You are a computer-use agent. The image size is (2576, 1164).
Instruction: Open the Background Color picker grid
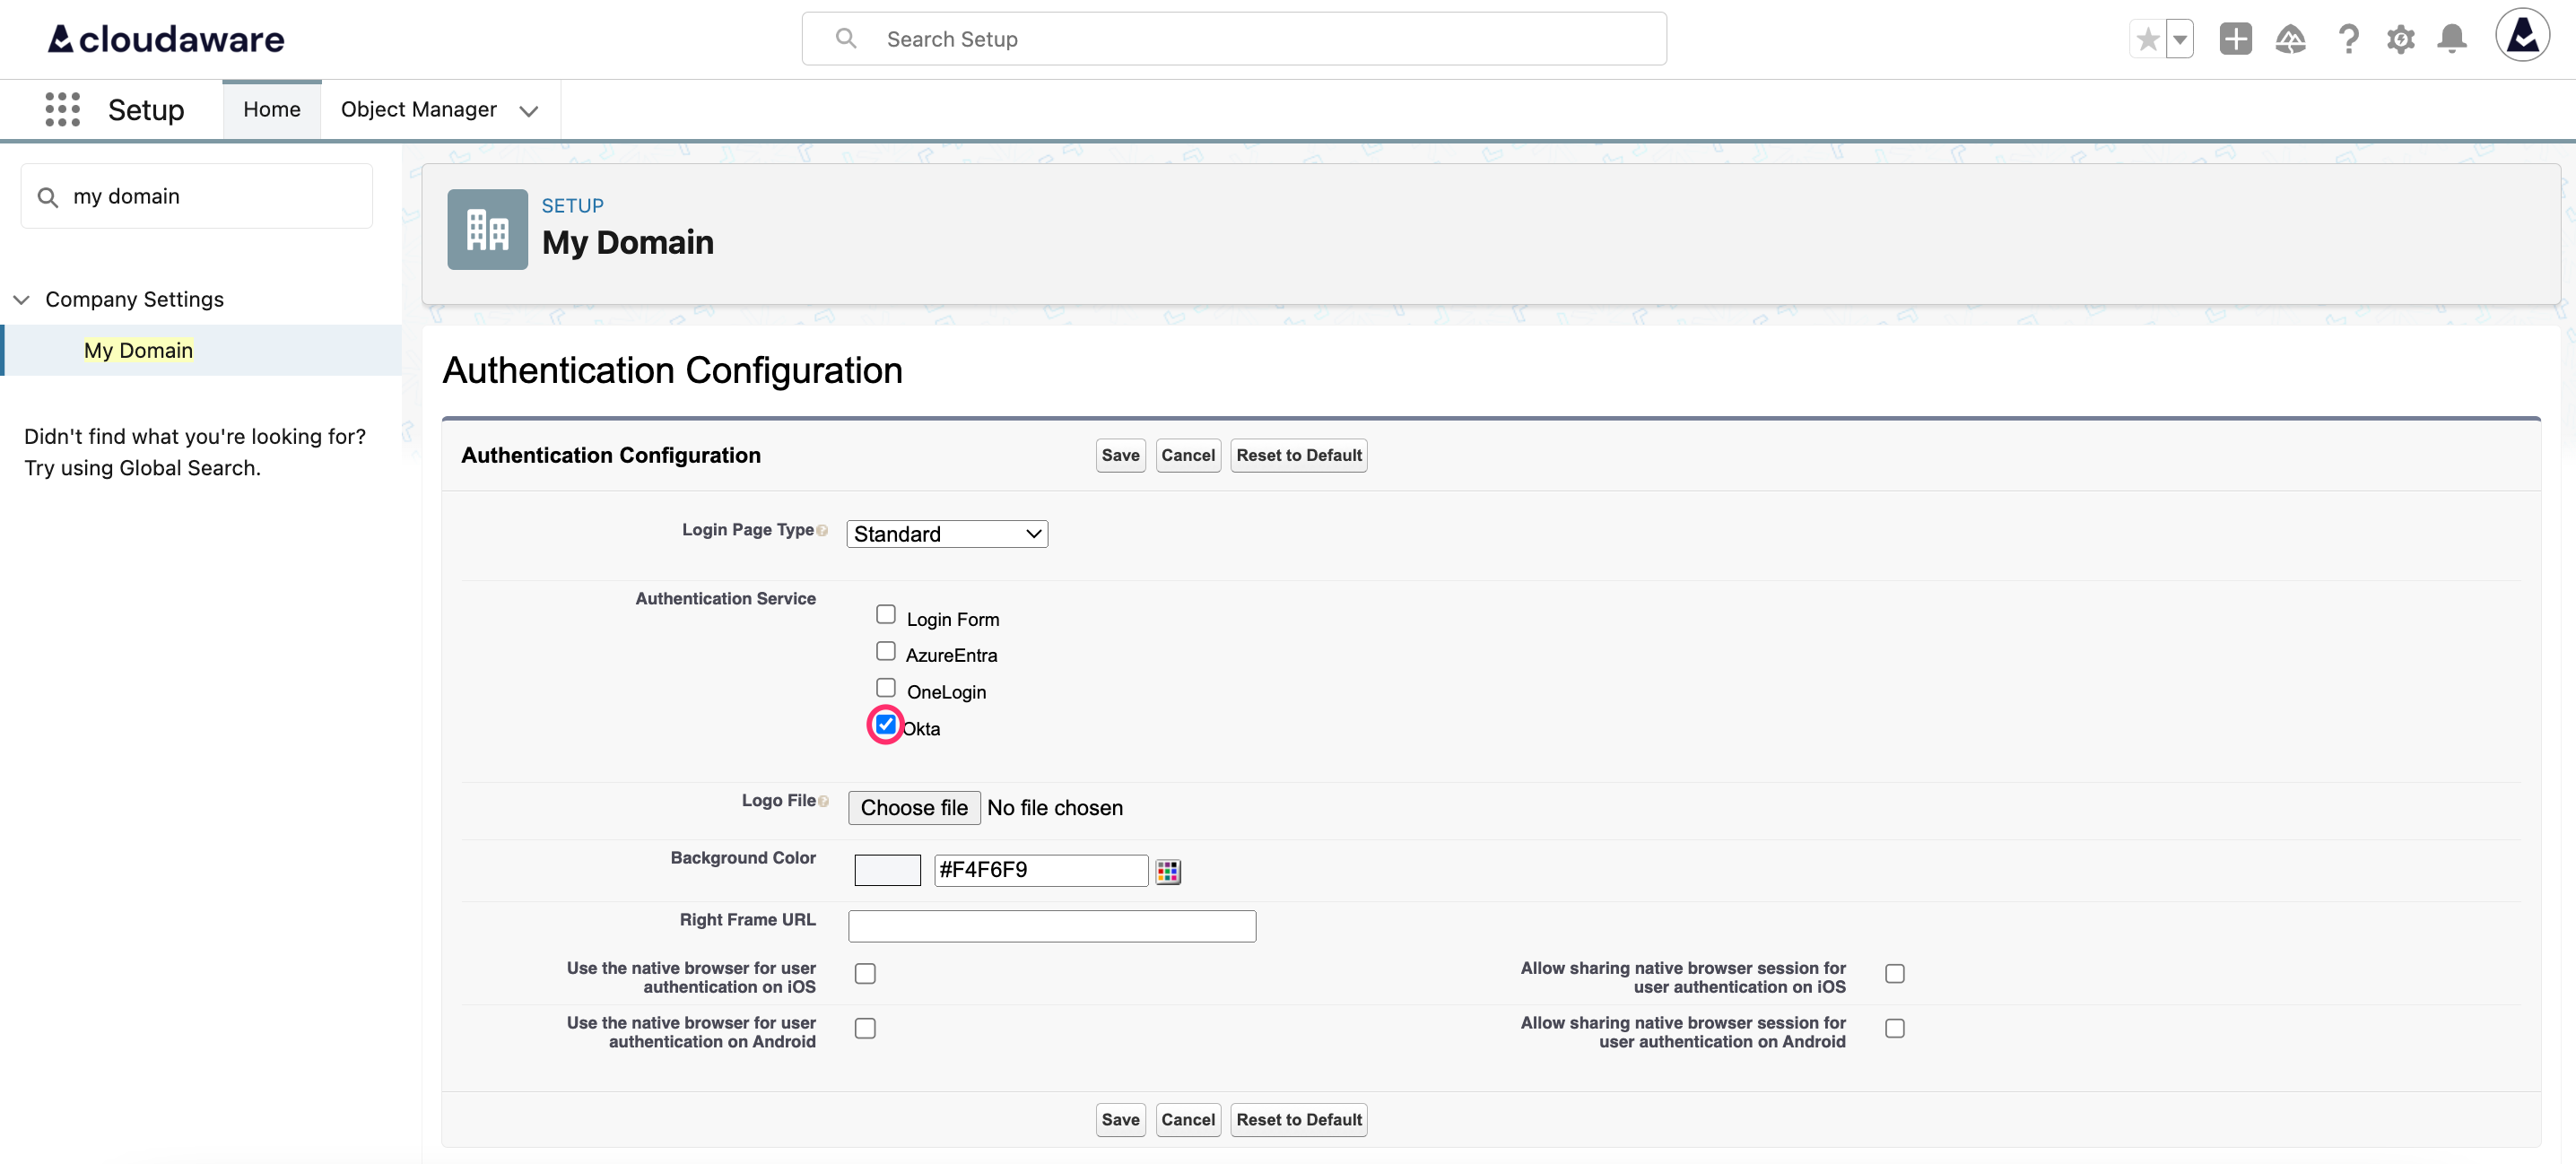click(x=1168, y=870)
